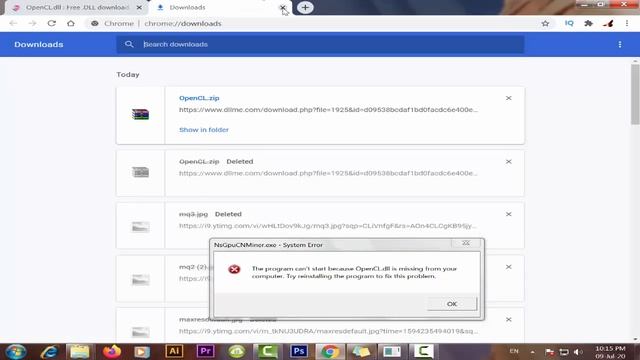Click the network tray icon
Image resolution: width=640 pixels, height=360 pixels.
click(x=564, y=351)
